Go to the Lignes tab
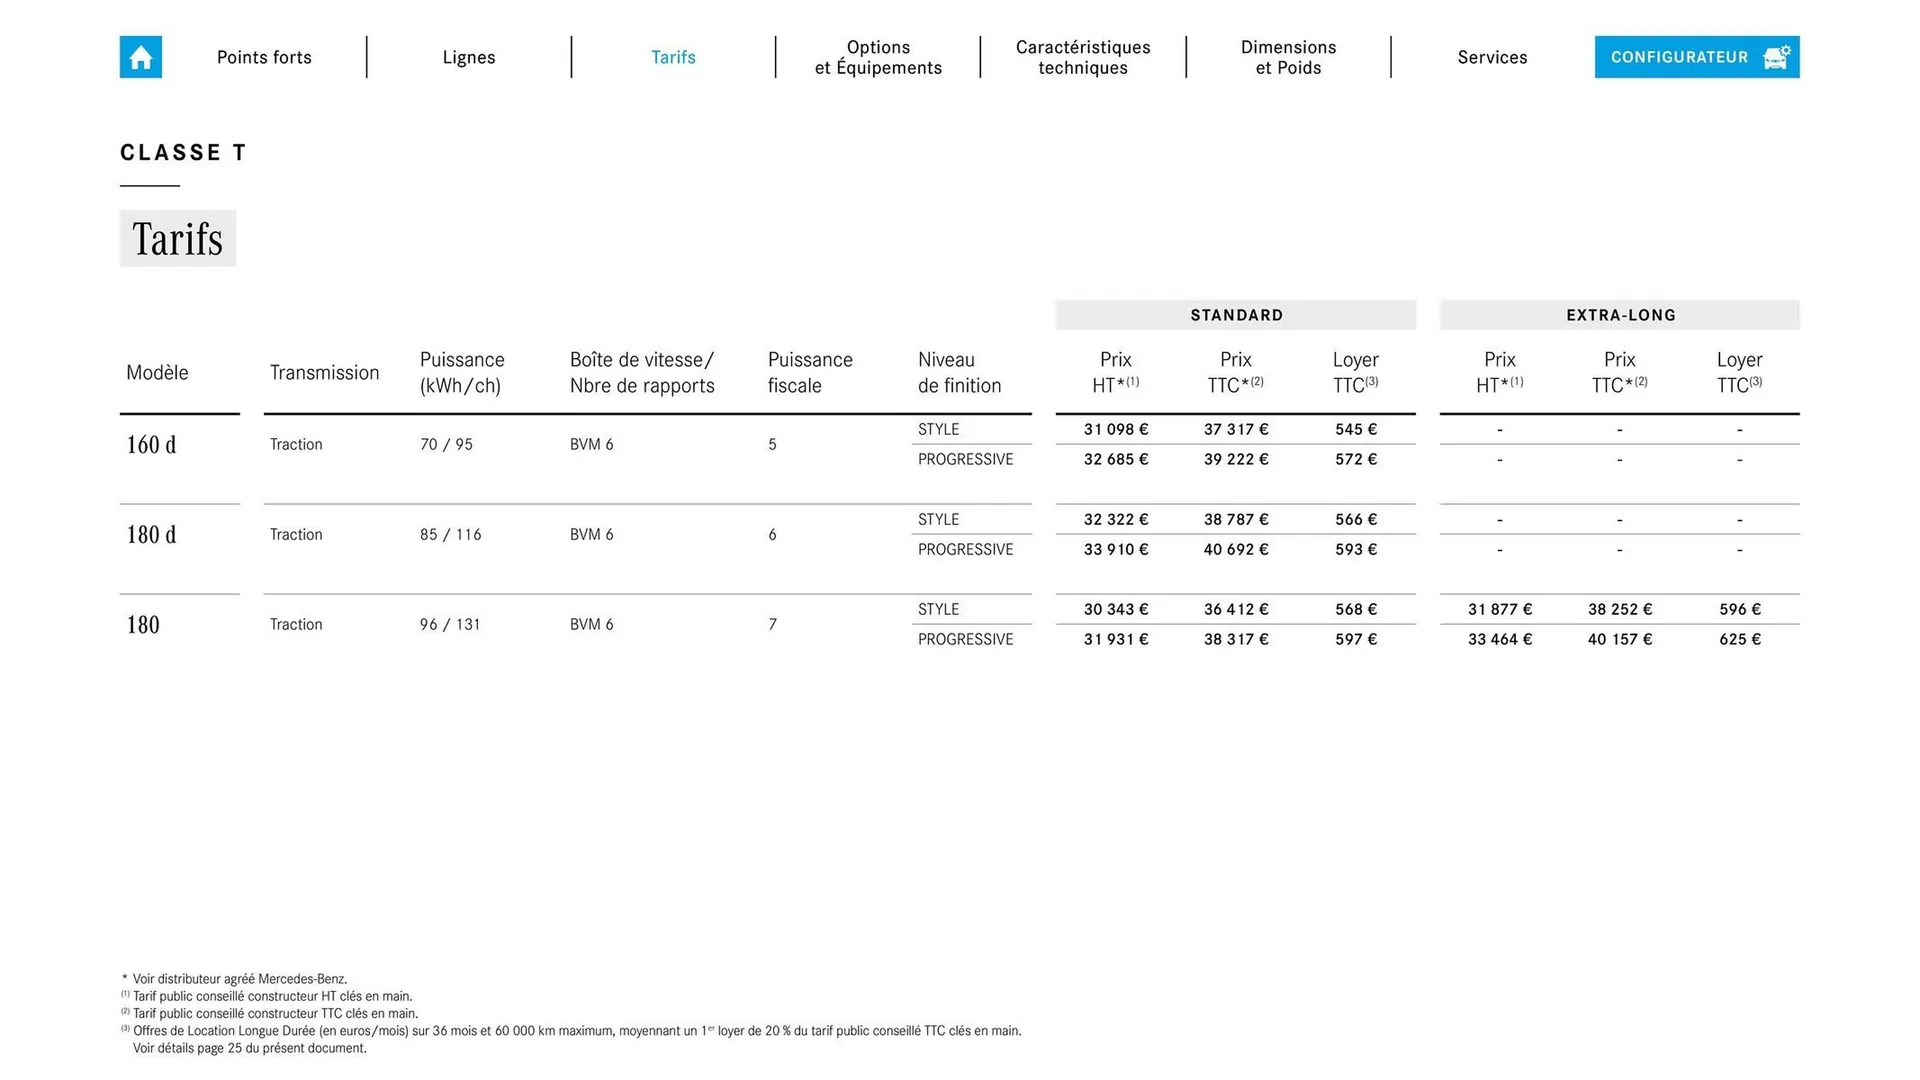This screenshot has width=1920, height=1080. [x=469, y=57]
